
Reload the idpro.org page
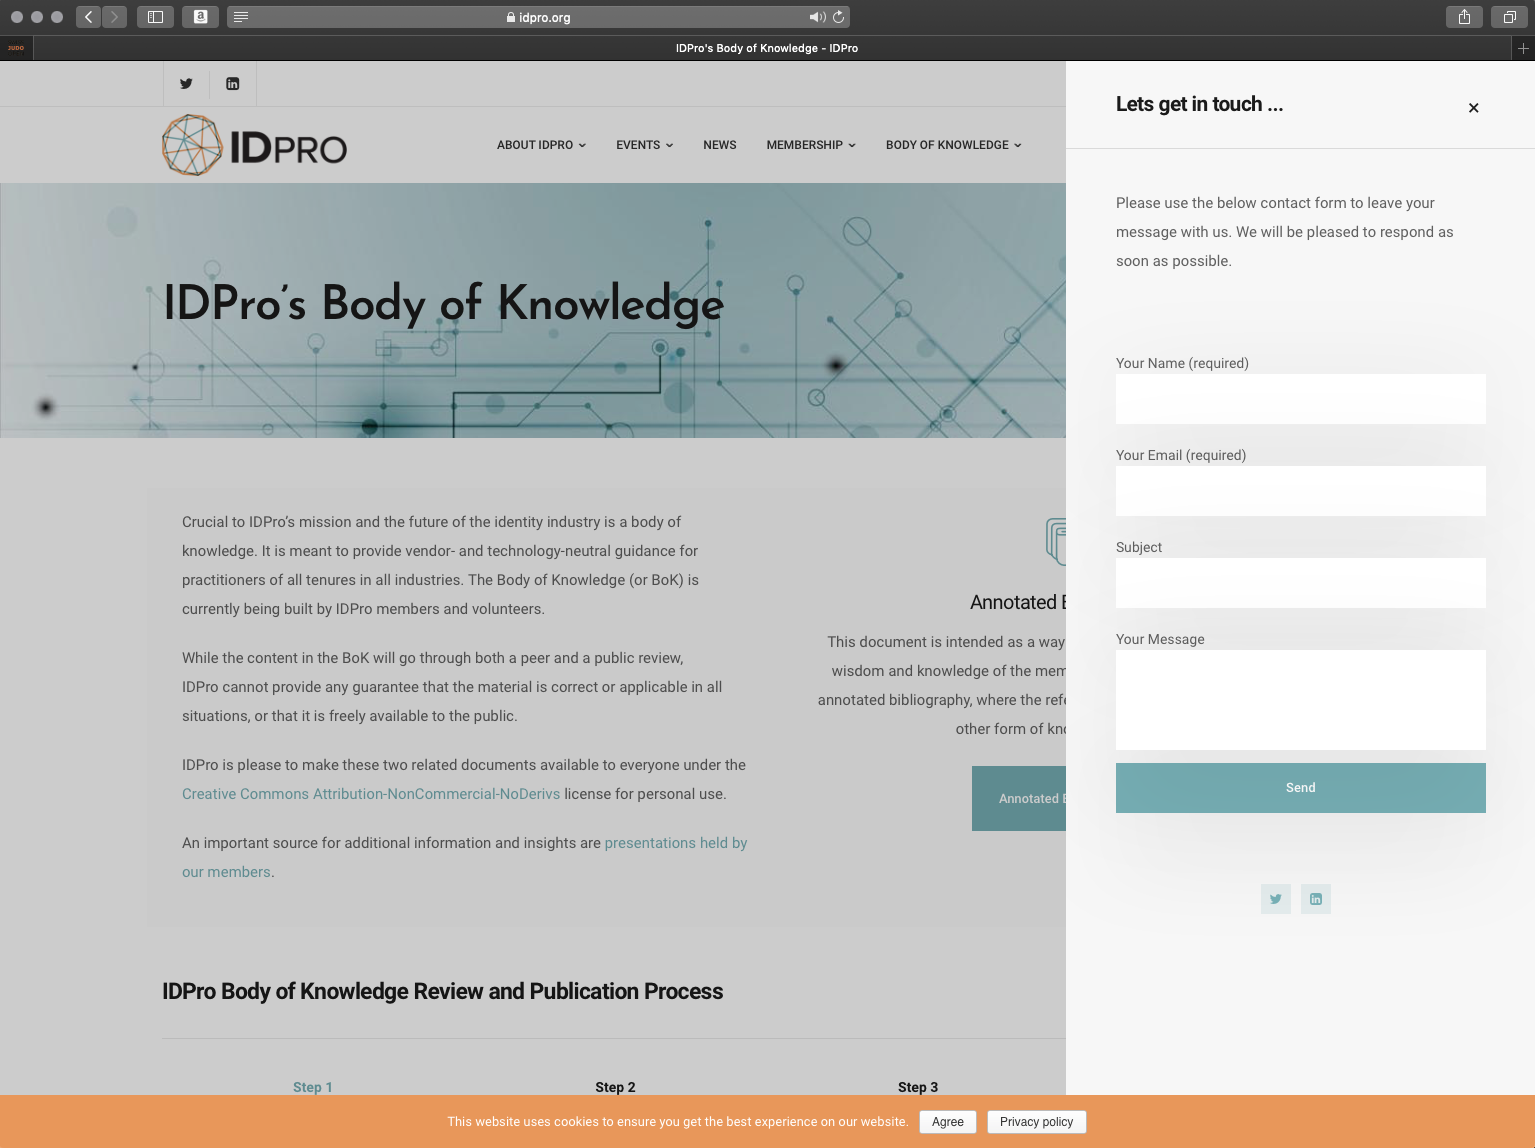pos(838,17)
